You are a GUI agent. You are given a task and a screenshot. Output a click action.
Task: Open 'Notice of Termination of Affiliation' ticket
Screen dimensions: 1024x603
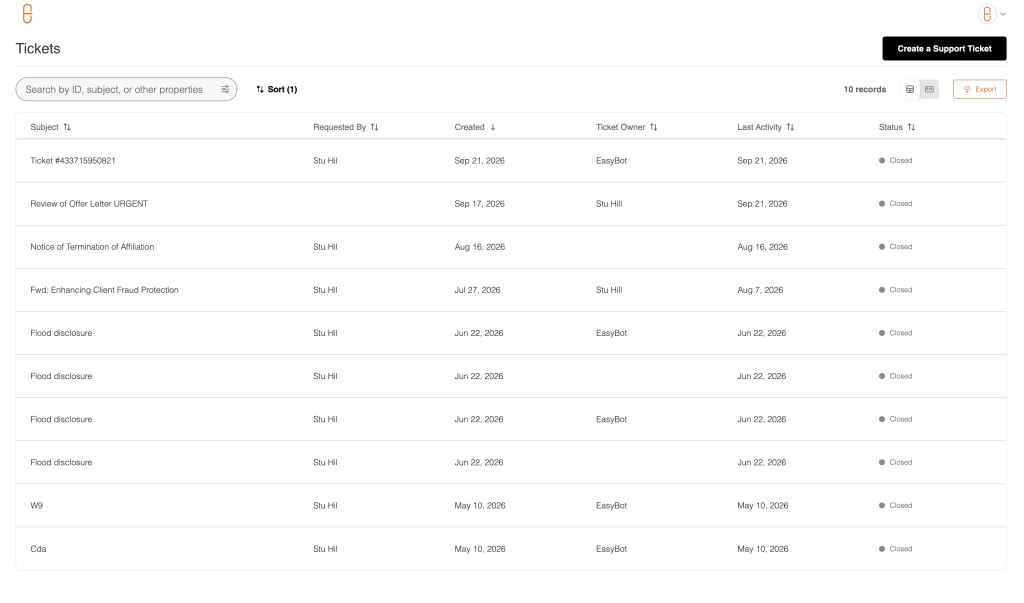pos(92,247)
